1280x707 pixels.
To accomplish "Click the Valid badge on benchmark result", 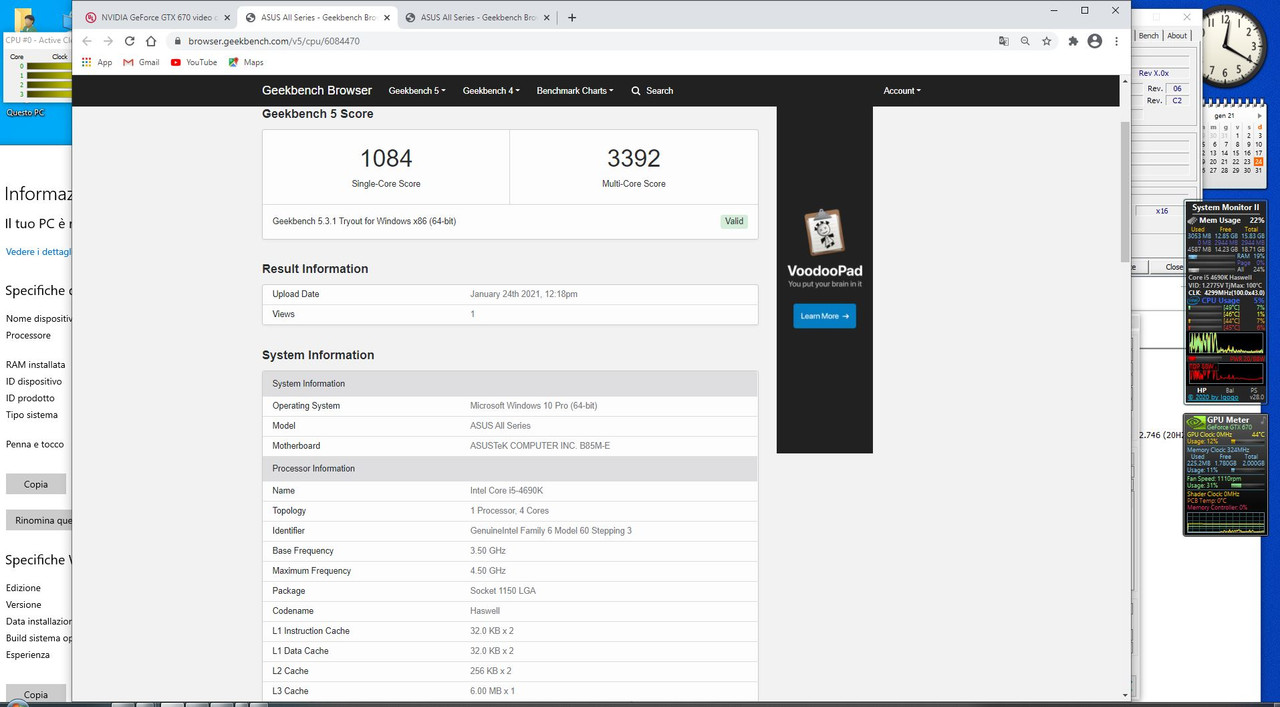I will [734, 221].
